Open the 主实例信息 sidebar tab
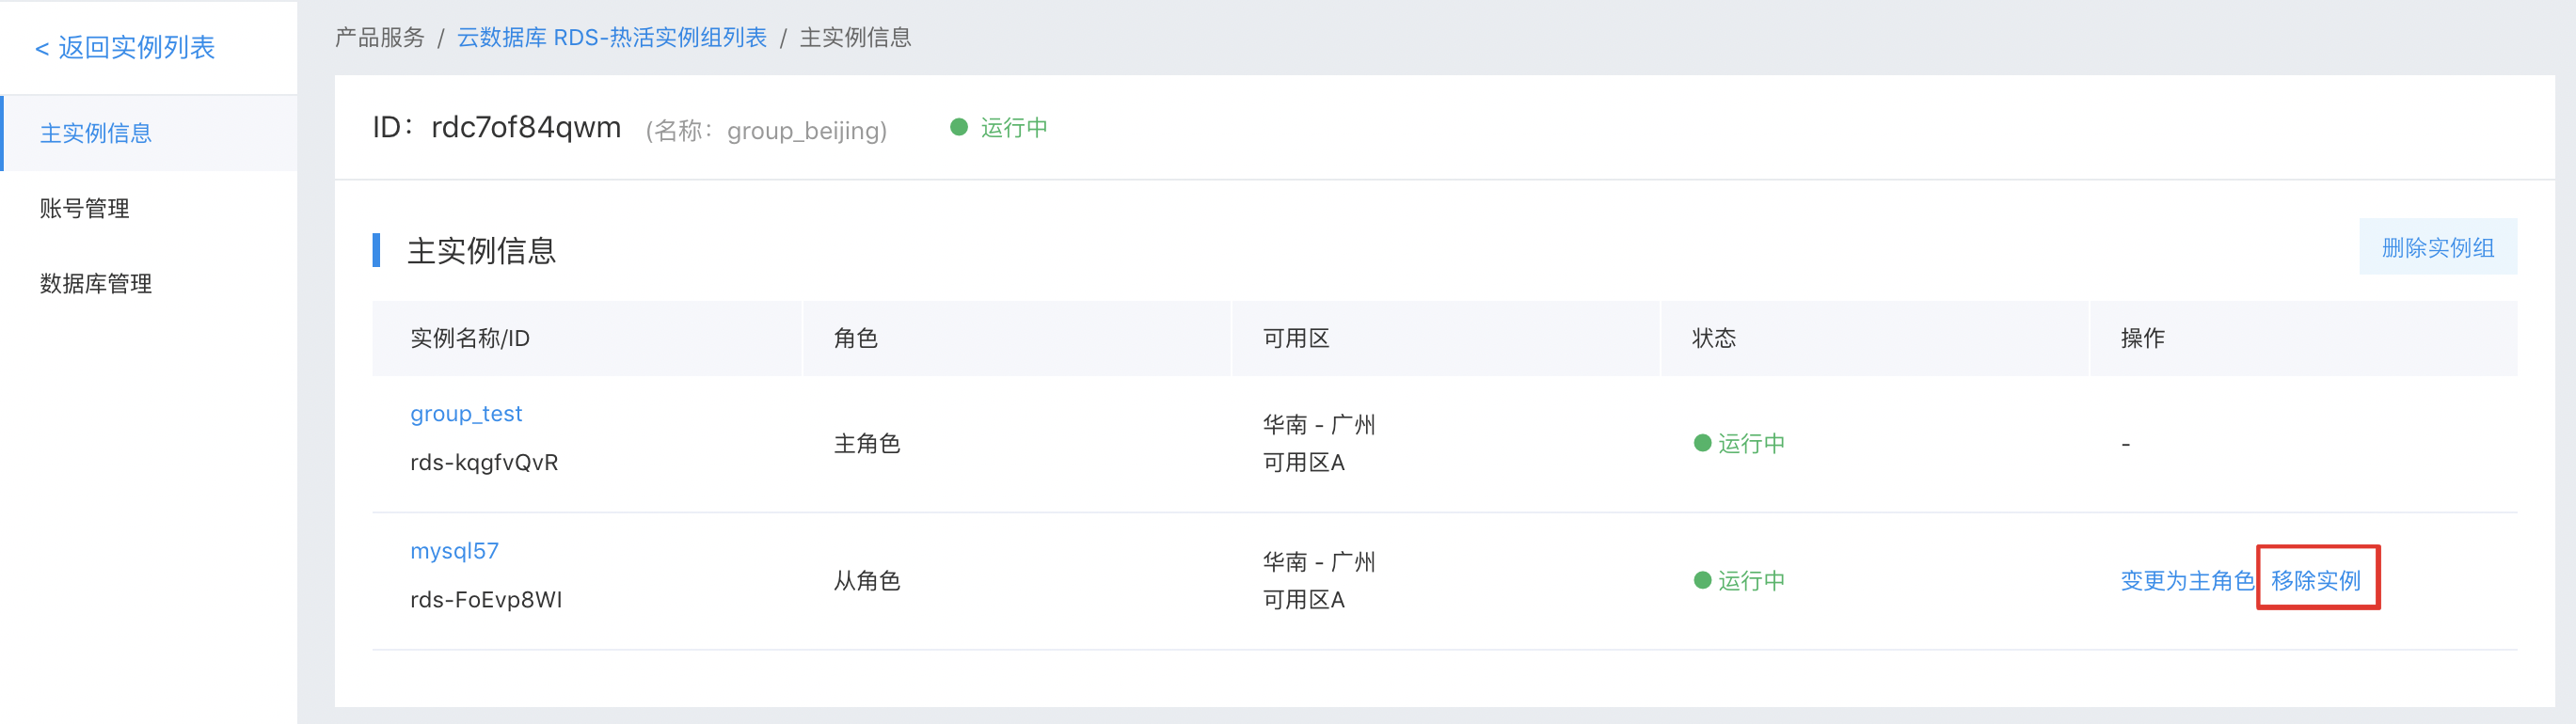The height and width of the screenshot is (724, 2576). [x=96, y=133]
